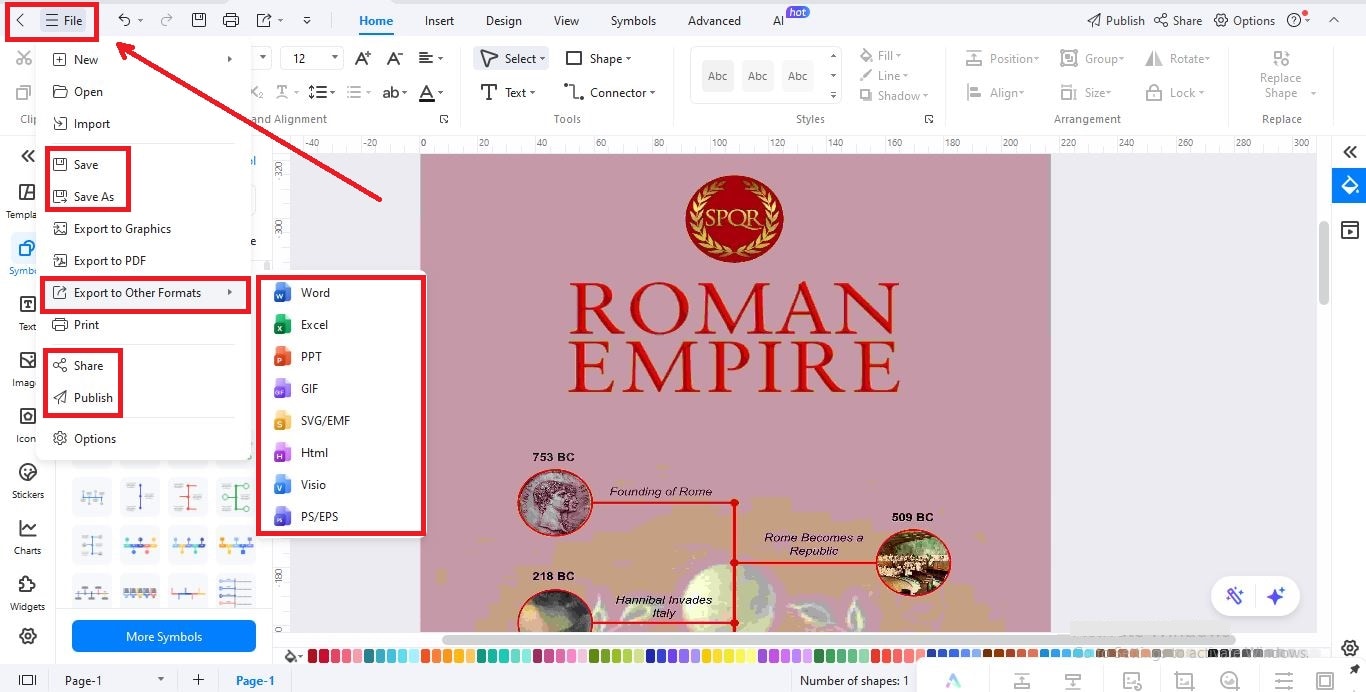Open the File menu button
This screenshot has height=692, width=1366.
pyautogui.click(x=65, y=20)
